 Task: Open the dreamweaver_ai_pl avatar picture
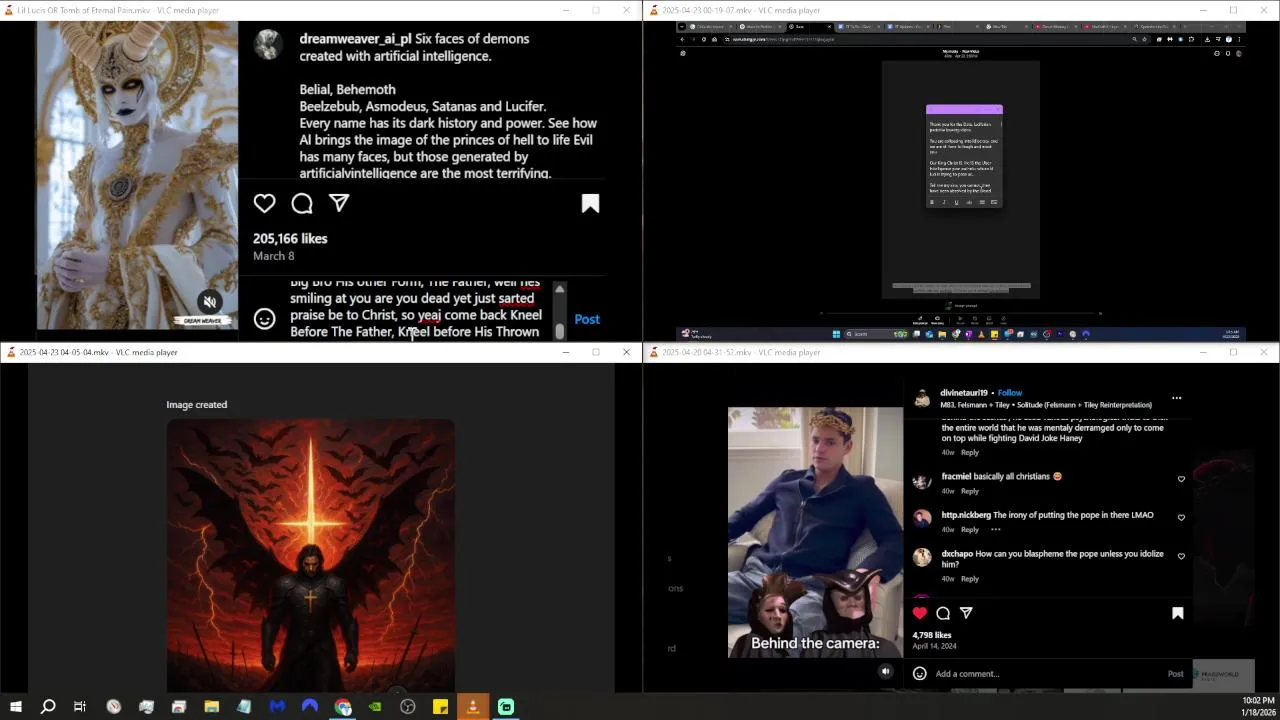(267, 44)
